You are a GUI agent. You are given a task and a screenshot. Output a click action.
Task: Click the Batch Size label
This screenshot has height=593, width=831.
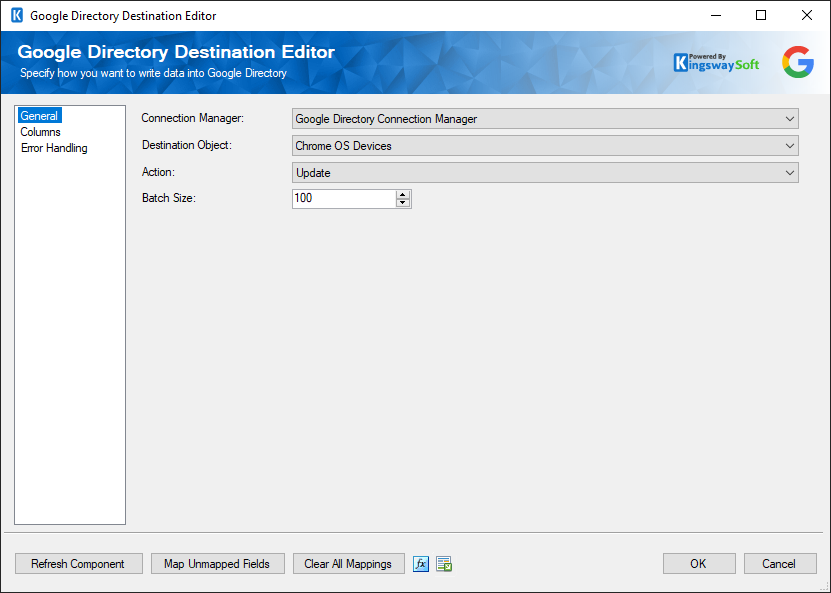pos(169,198)
